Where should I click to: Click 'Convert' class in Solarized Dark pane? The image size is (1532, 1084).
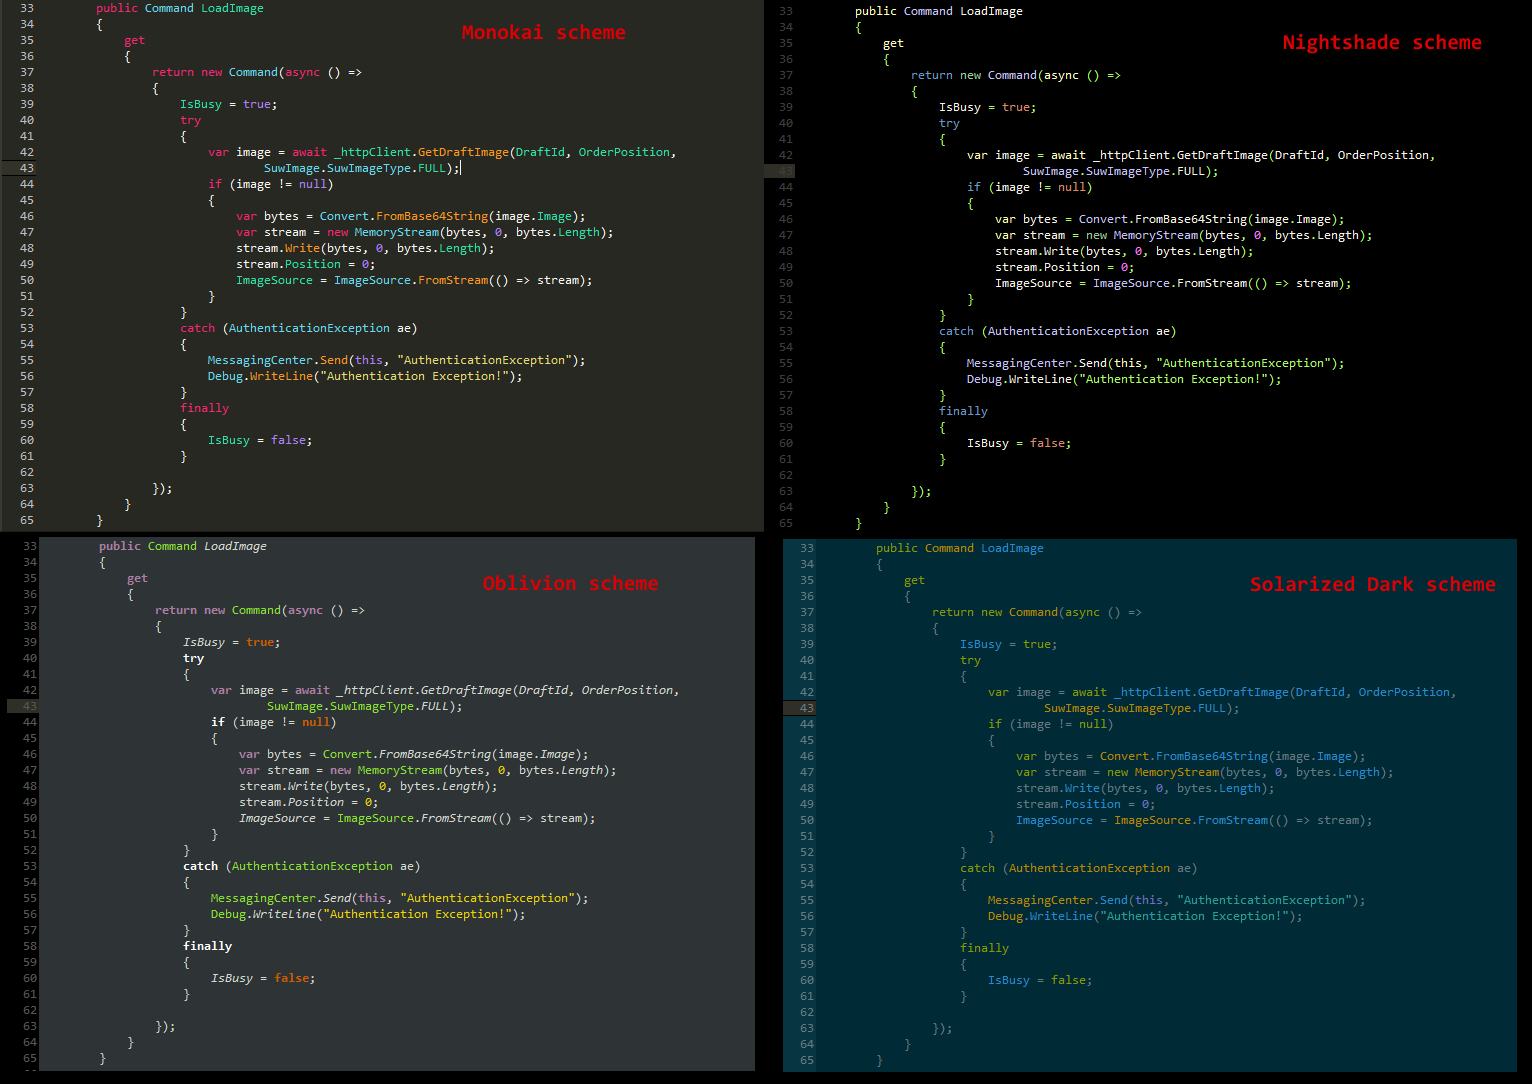click(x=1124, y=756)
